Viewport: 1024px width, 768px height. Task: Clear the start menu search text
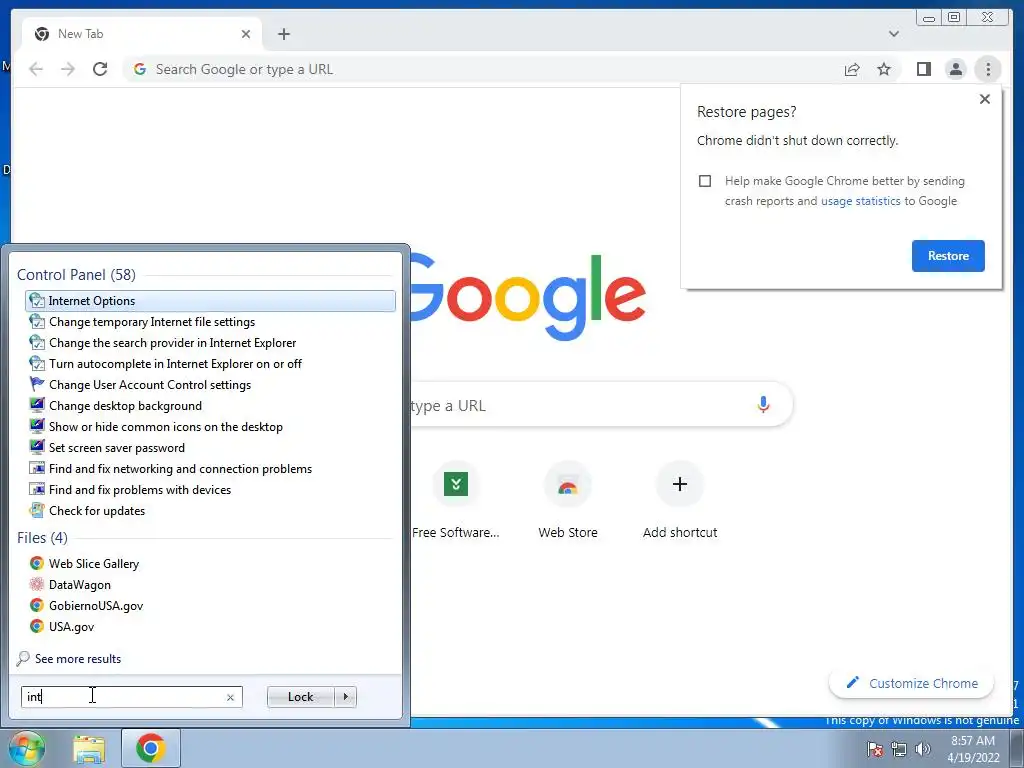point(230,697)
